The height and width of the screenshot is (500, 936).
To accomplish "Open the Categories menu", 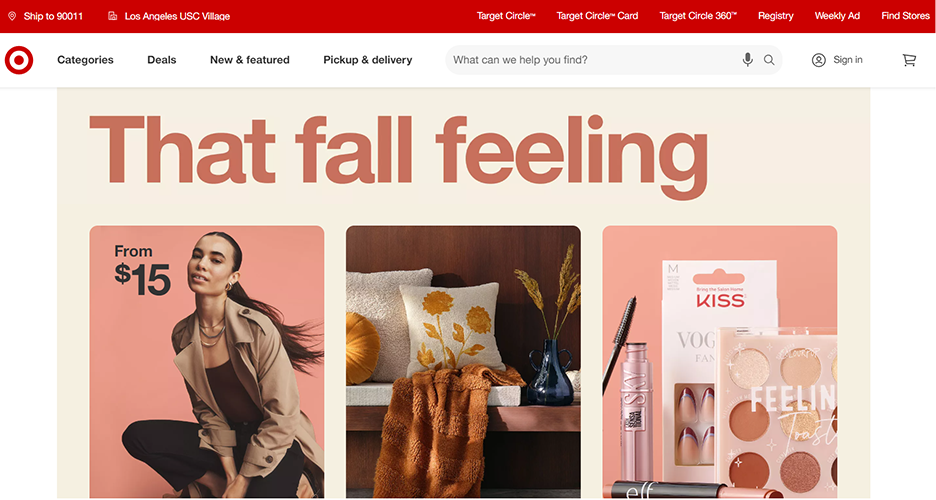I will (x=85, y=60).
